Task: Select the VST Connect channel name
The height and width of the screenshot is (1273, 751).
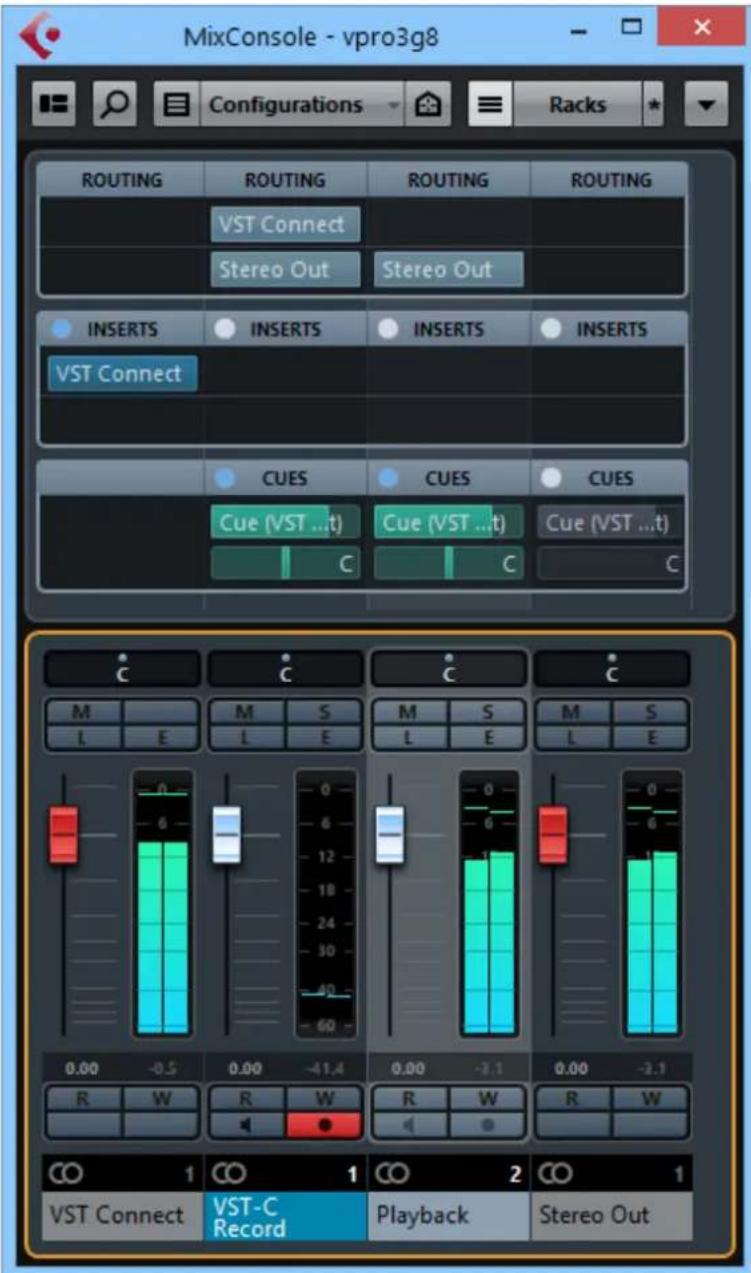Action: [x=122, y=1216]
